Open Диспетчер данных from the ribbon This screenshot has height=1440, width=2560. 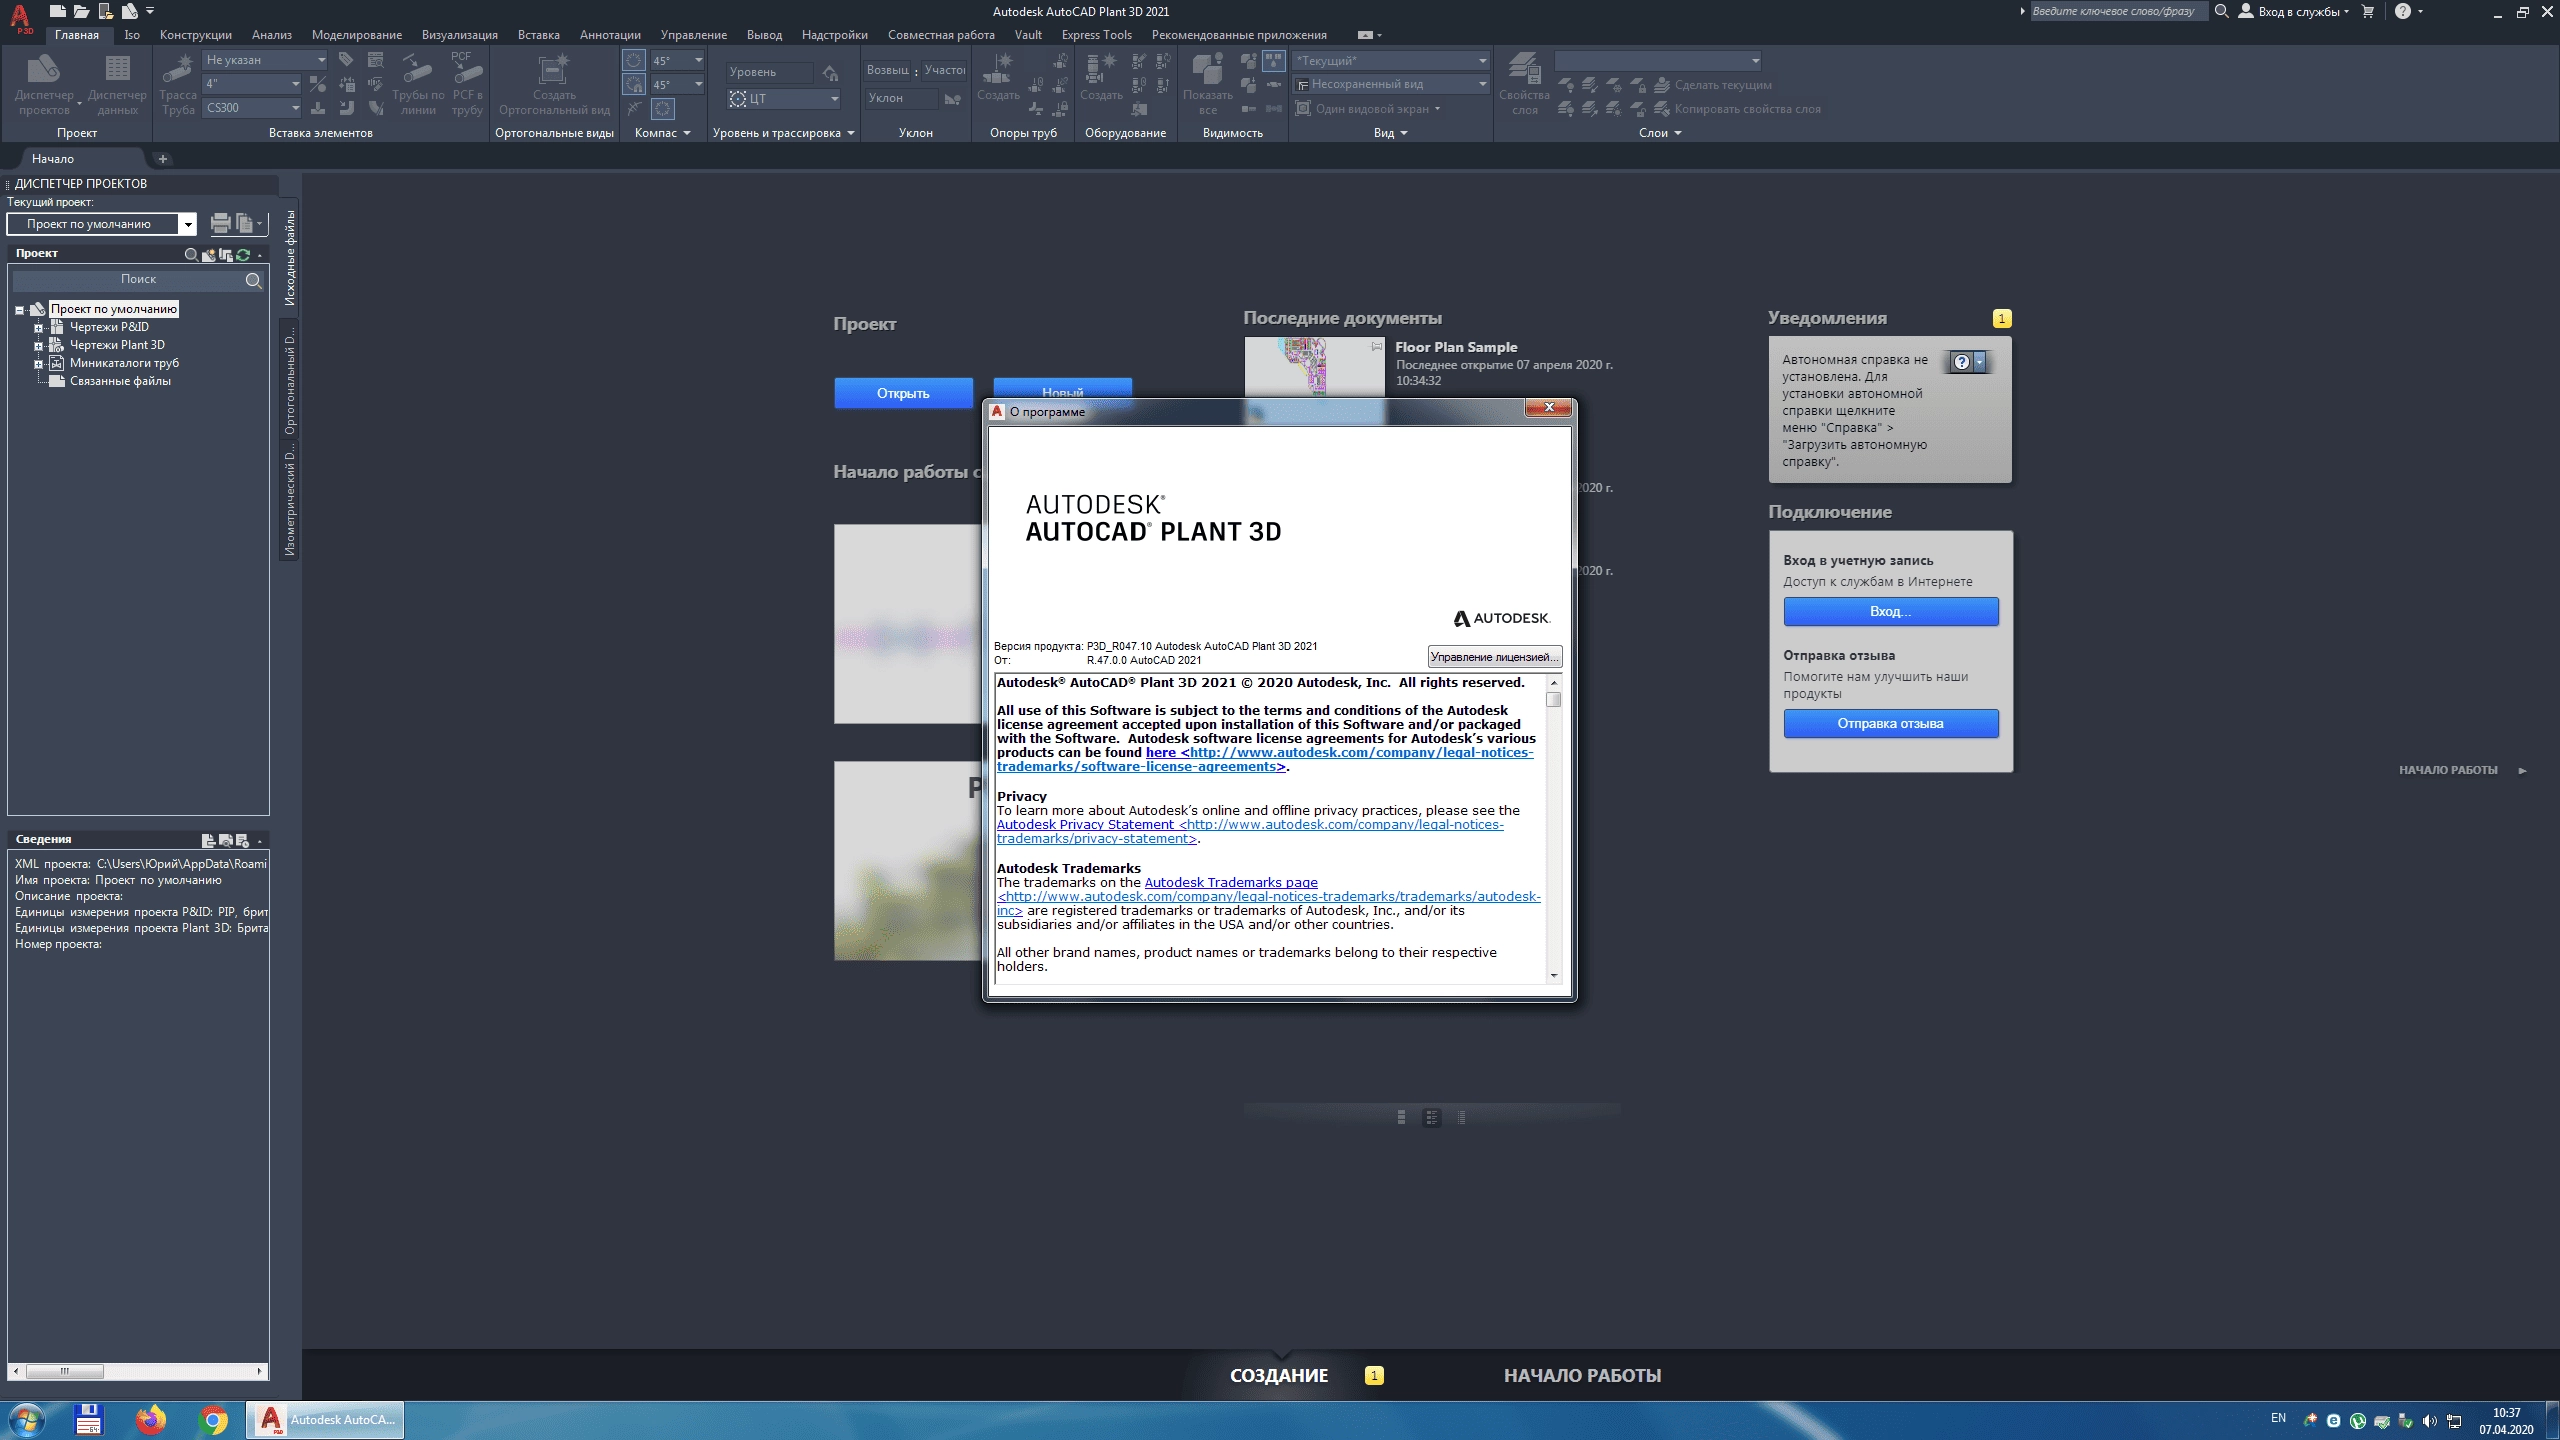point(117,84)
